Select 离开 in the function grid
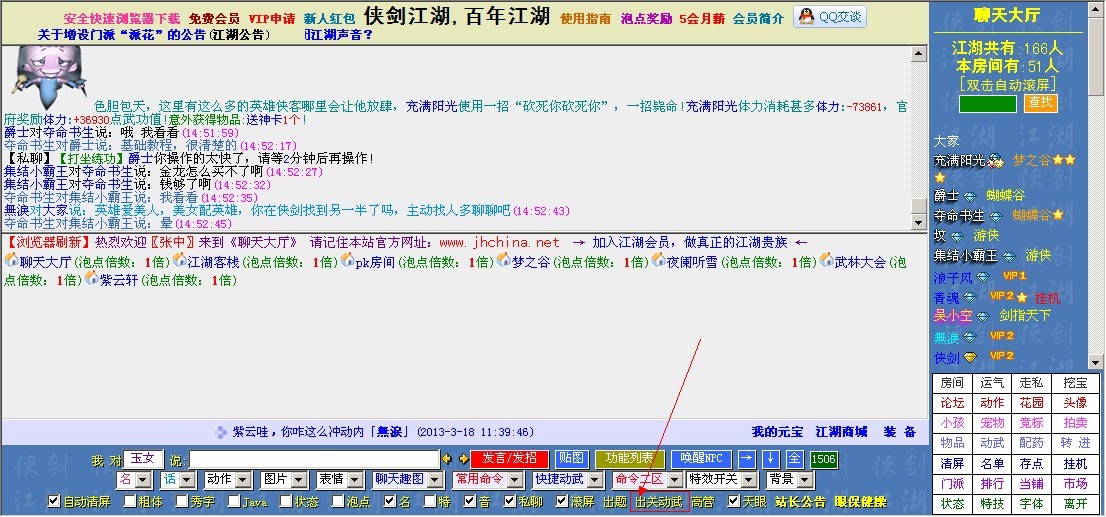 (1076, 504)
